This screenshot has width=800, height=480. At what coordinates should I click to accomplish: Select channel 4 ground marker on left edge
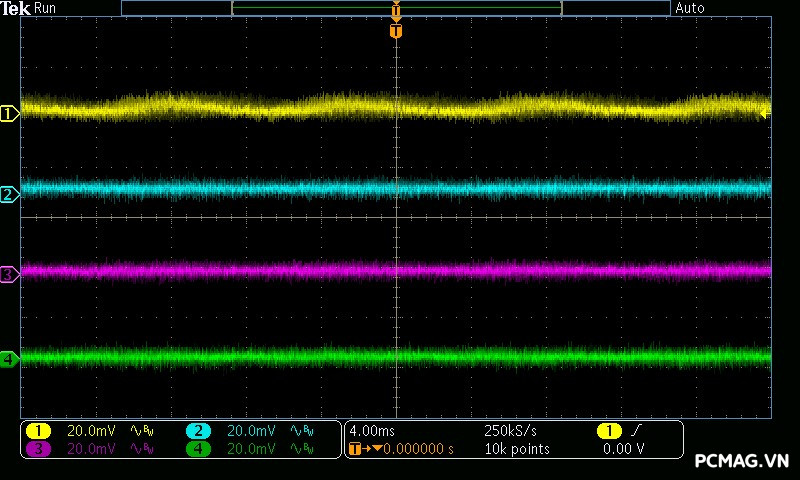pos(9,359)
